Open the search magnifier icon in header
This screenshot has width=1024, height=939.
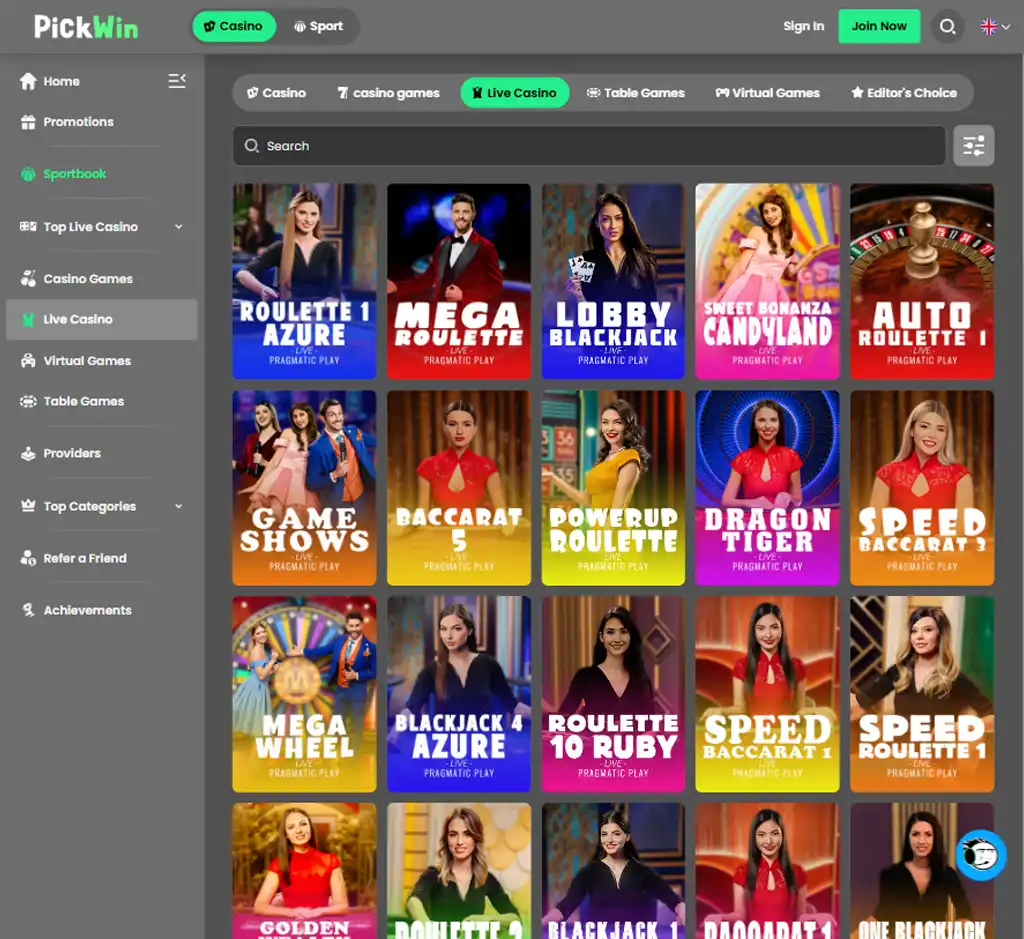tap(948, 27)
